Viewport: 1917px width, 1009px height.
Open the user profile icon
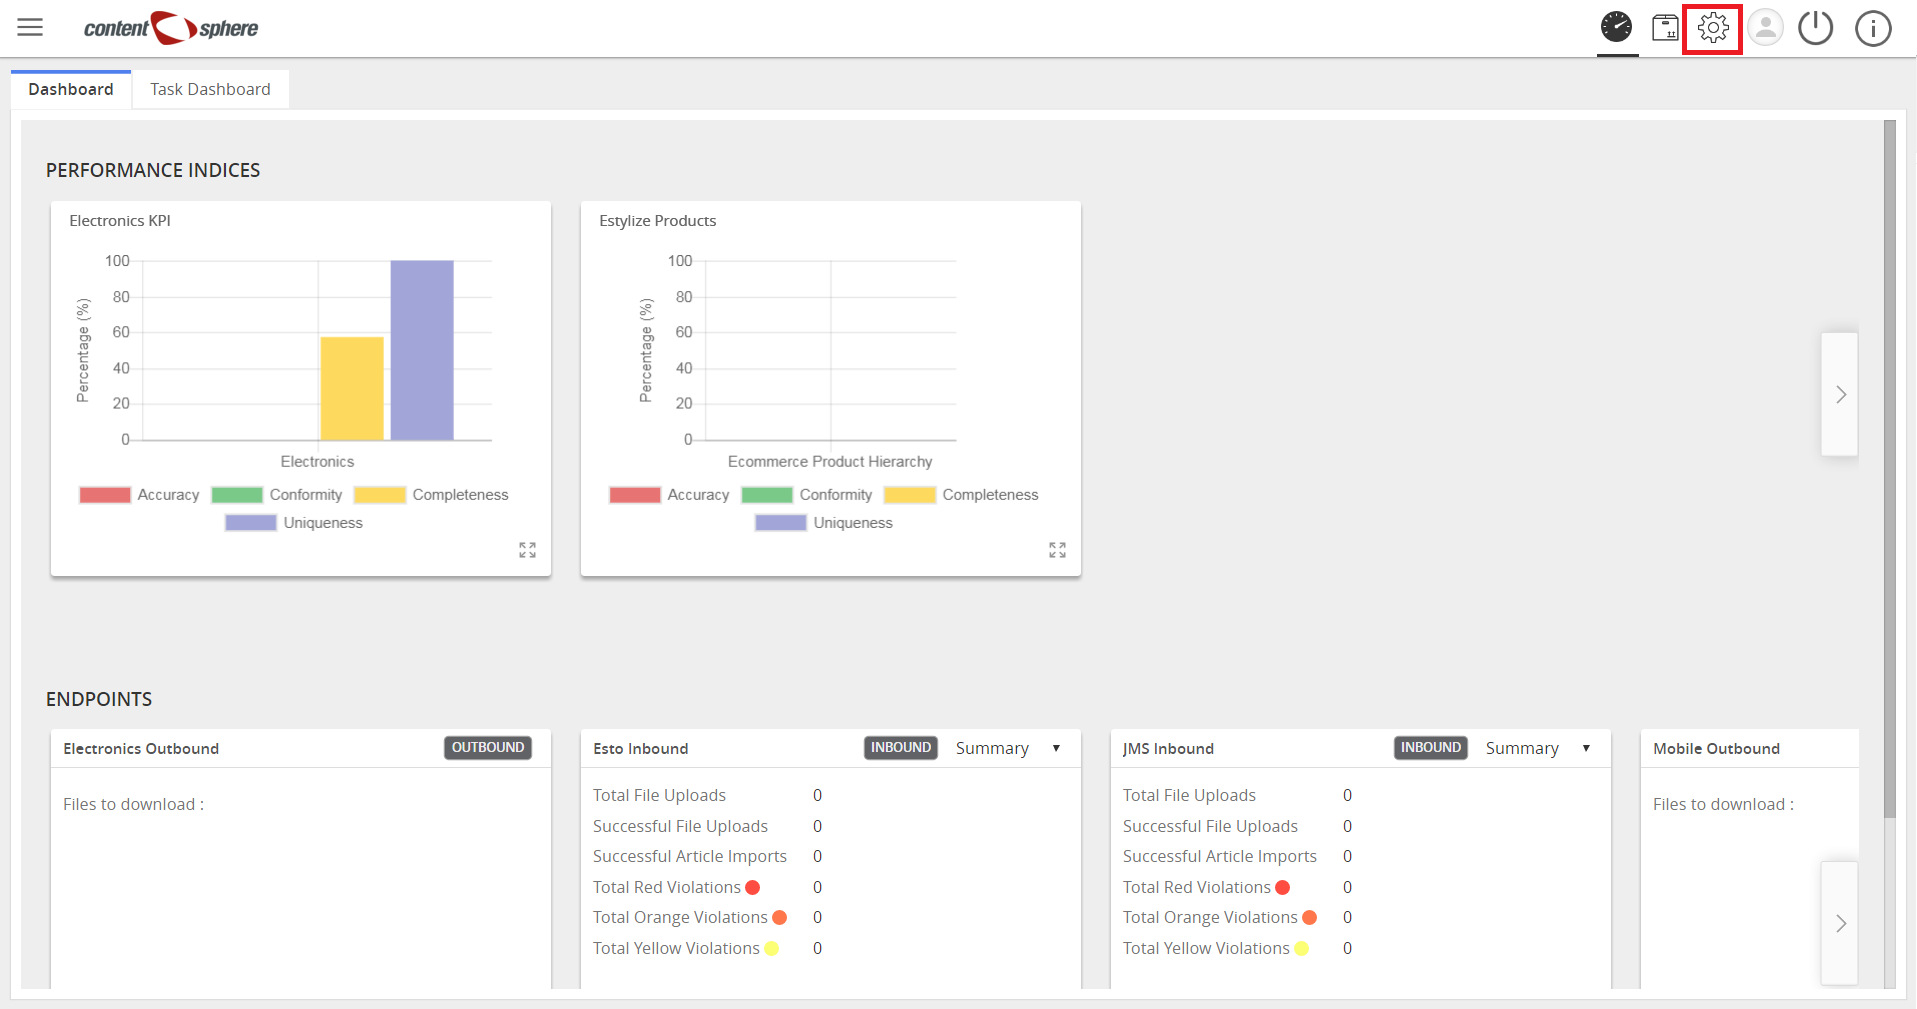(1766, 28)
